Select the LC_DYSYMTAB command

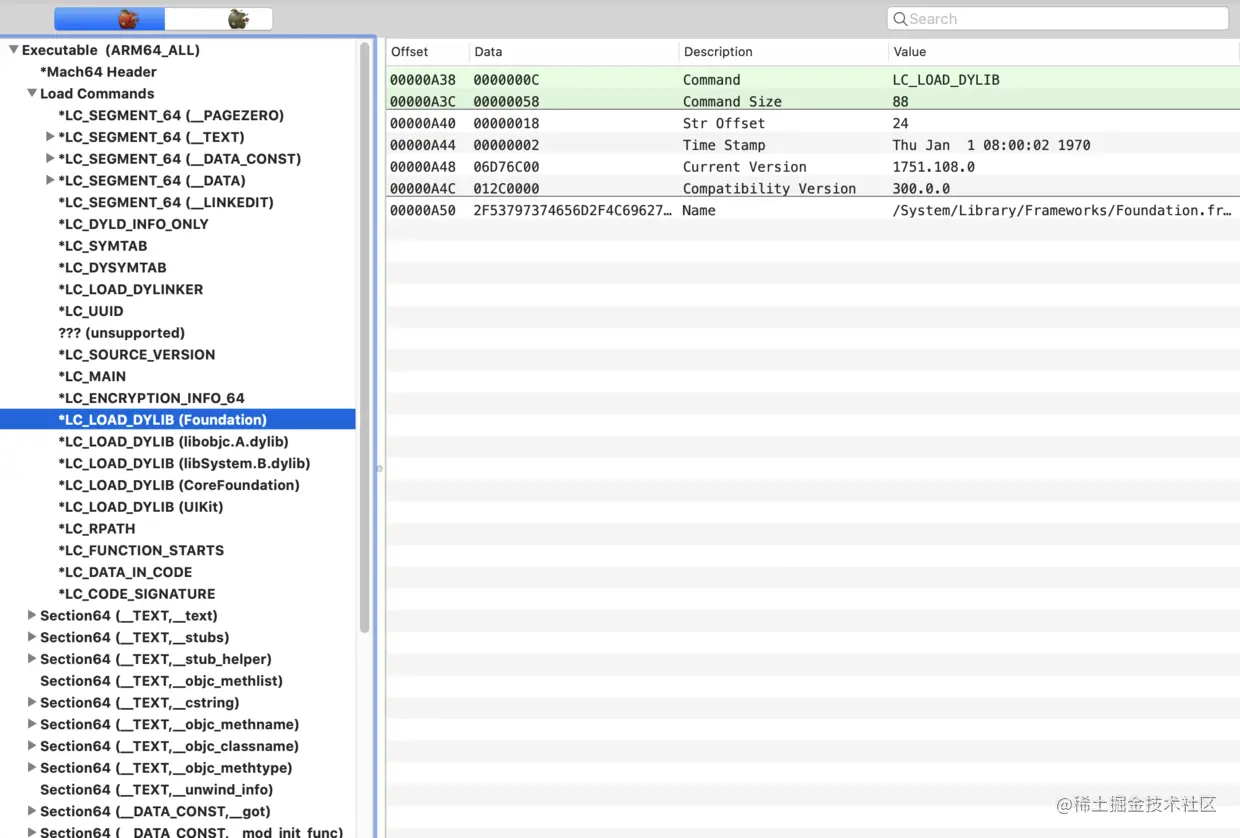point(112,268)
